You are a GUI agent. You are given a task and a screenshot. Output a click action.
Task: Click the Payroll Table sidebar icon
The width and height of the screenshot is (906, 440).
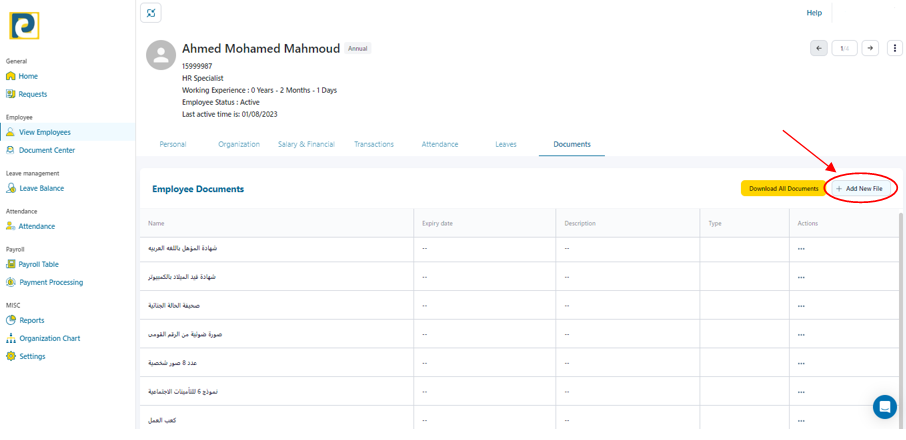[11, 264]
